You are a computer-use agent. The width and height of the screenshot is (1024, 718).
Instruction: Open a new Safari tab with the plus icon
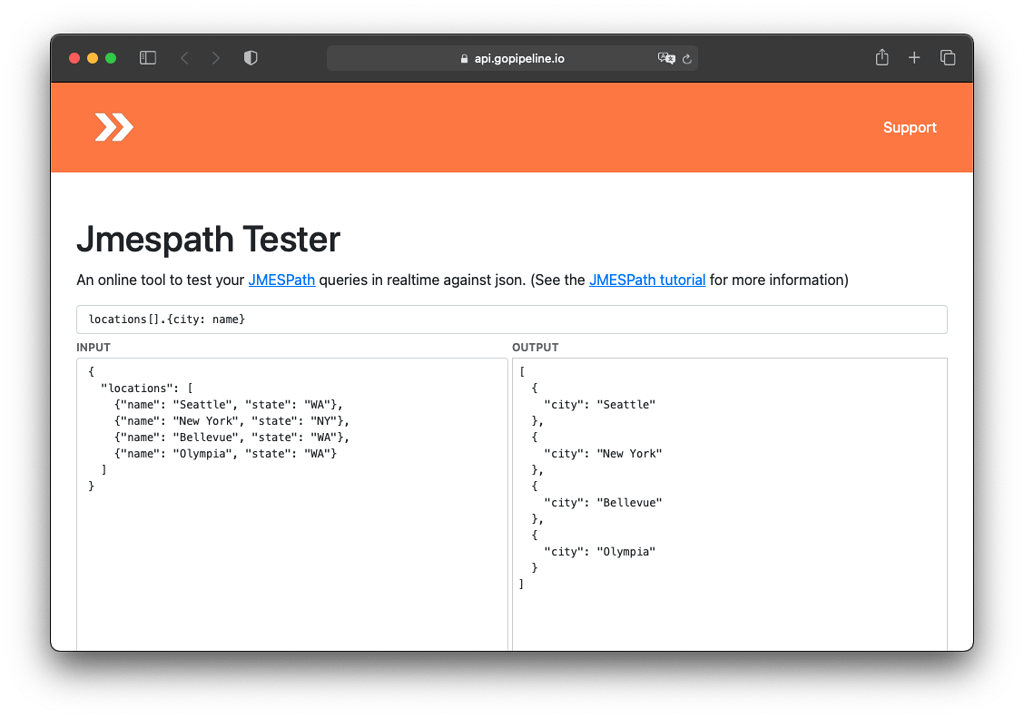tap(914, 57)
